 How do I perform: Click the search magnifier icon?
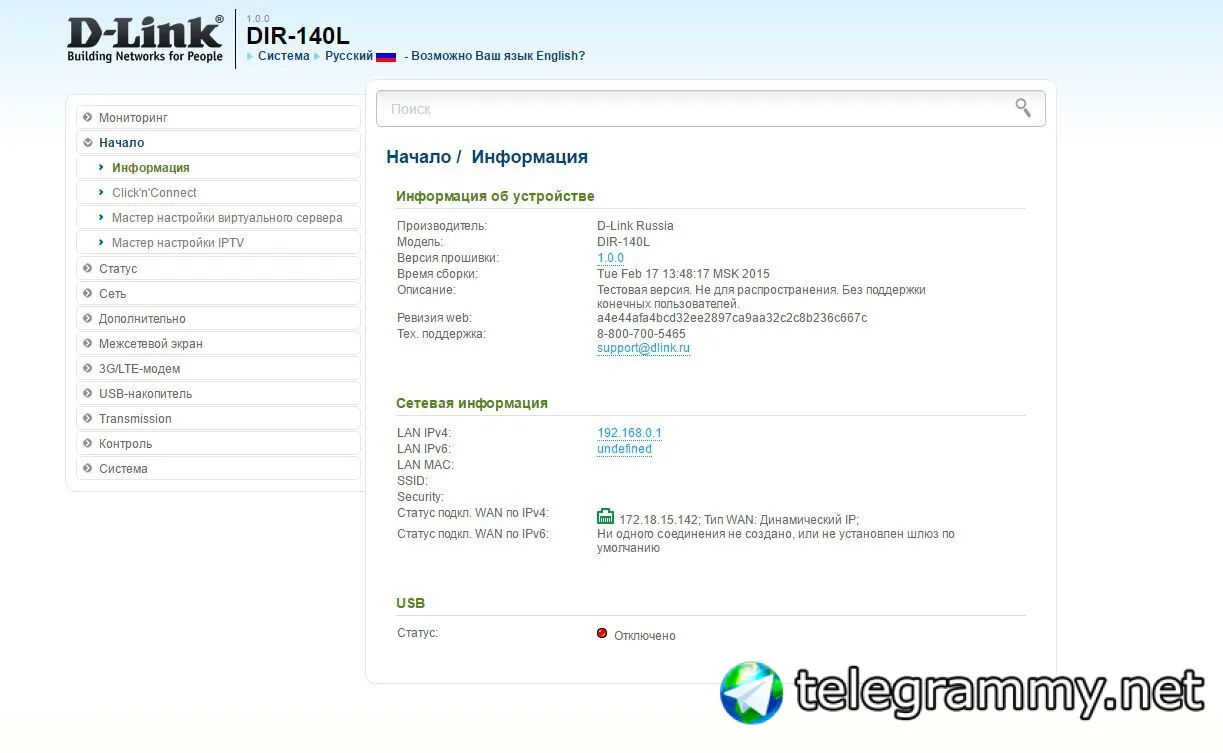pyautogui.click(x=1023, y=108)
